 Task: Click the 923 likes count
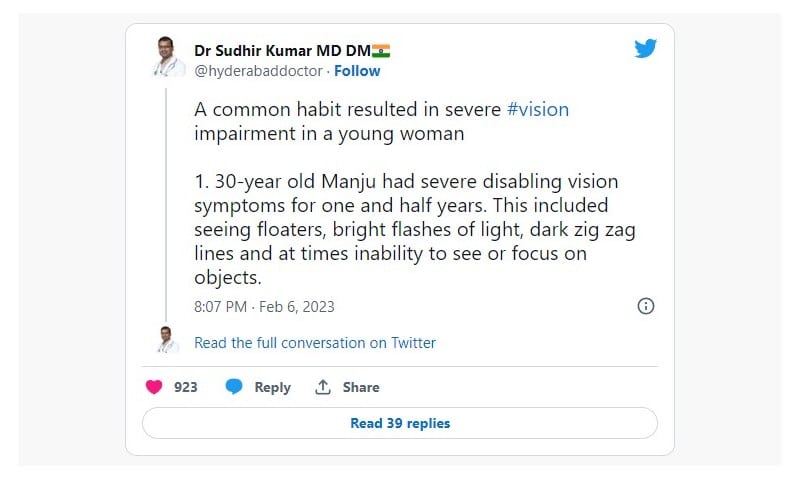(186, 387)
